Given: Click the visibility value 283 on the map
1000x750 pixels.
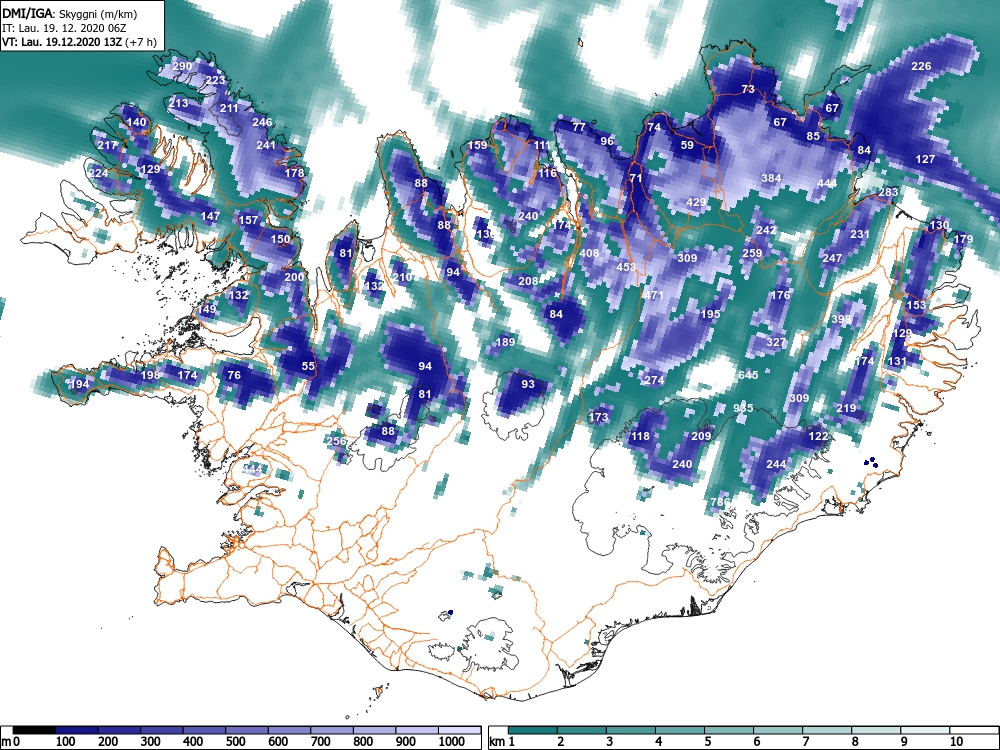Looking at the screenshot, I should (x=888, y=192).
